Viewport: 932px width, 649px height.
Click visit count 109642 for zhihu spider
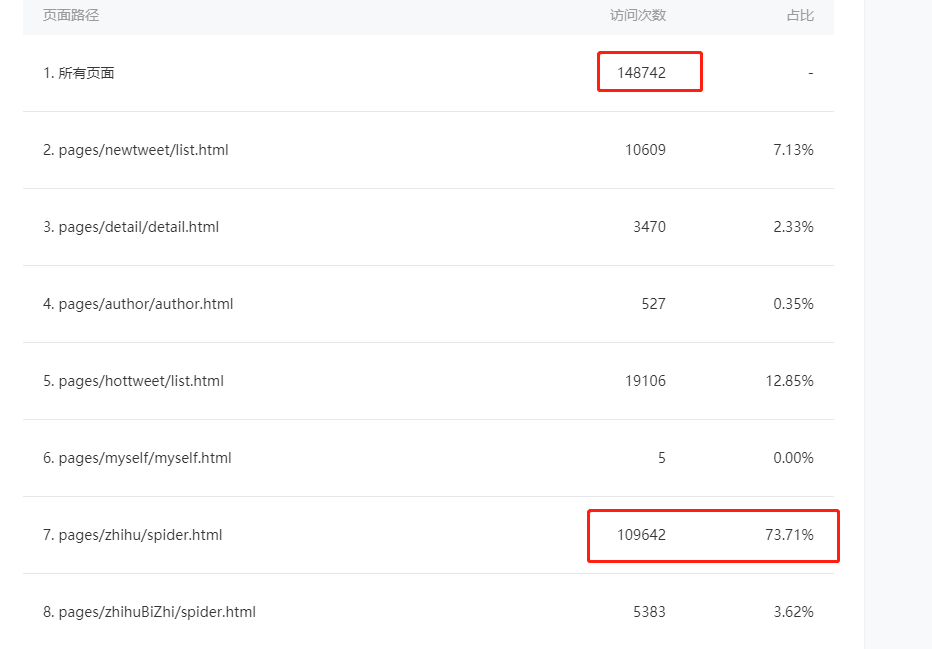(x=641, y=535)
